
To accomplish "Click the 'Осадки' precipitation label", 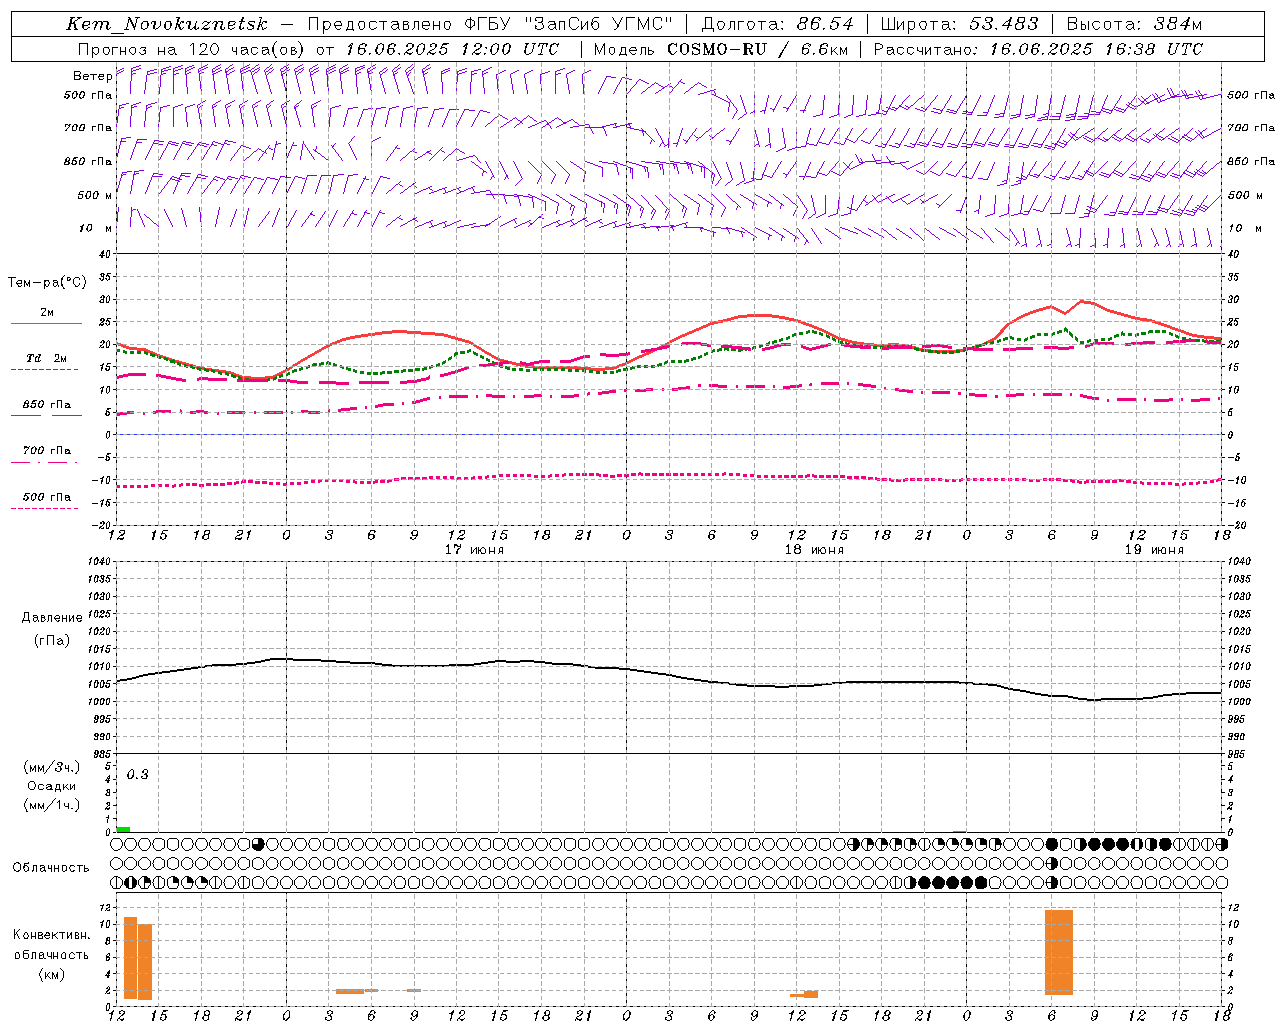I will point(52,786).
